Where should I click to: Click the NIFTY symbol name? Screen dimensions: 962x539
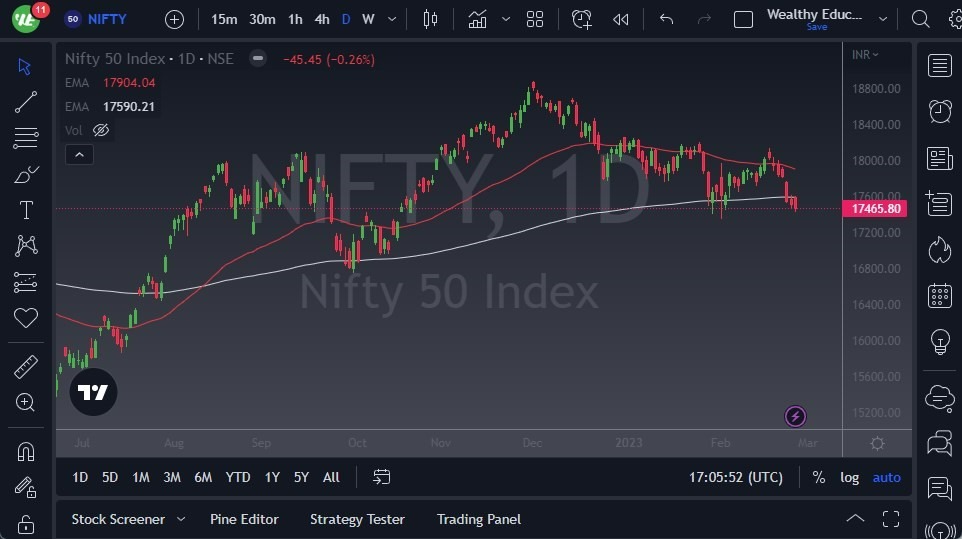[107, 20]
